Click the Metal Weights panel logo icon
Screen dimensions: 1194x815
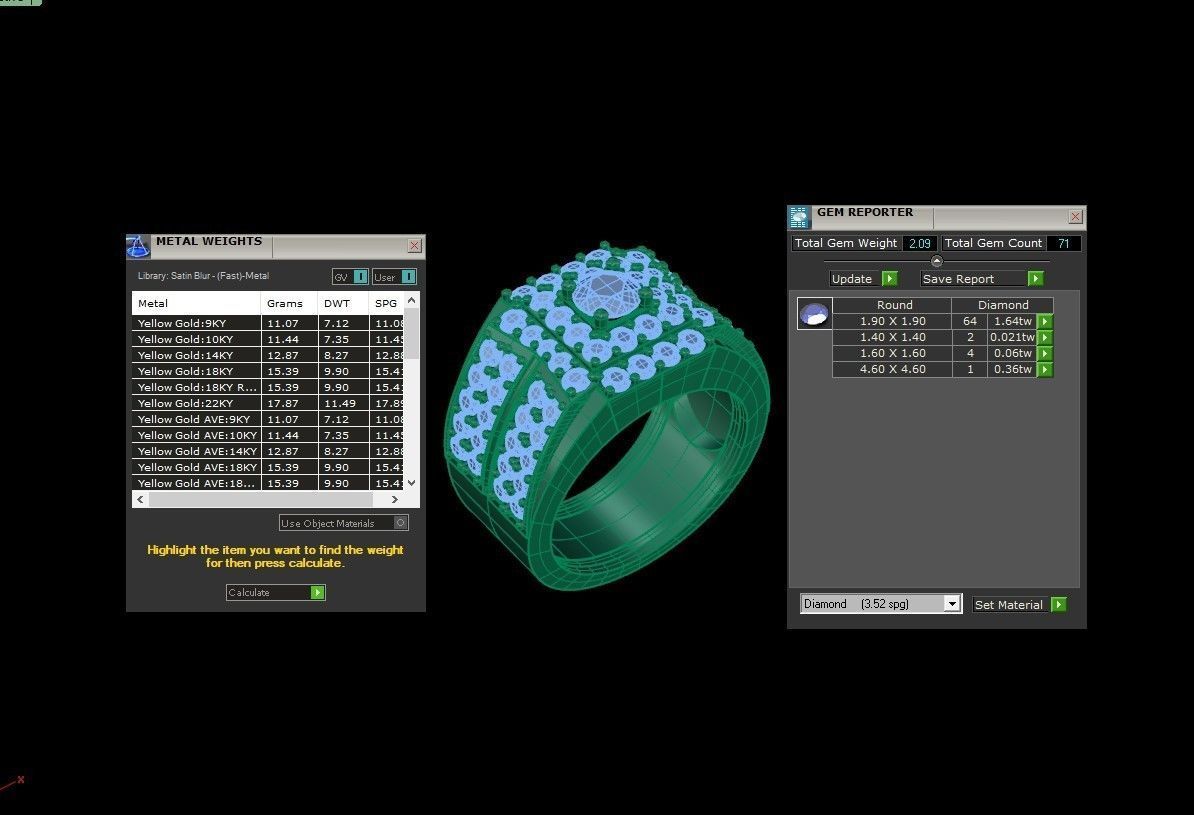(x=138, y=246)
